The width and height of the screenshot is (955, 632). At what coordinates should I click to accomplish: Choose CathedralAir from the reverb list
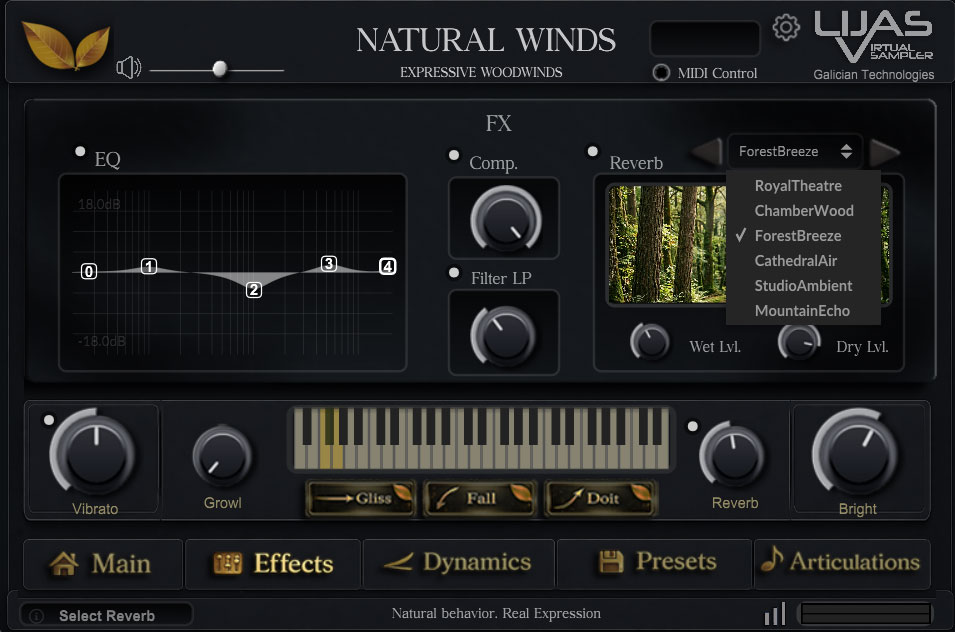(803, 261)
